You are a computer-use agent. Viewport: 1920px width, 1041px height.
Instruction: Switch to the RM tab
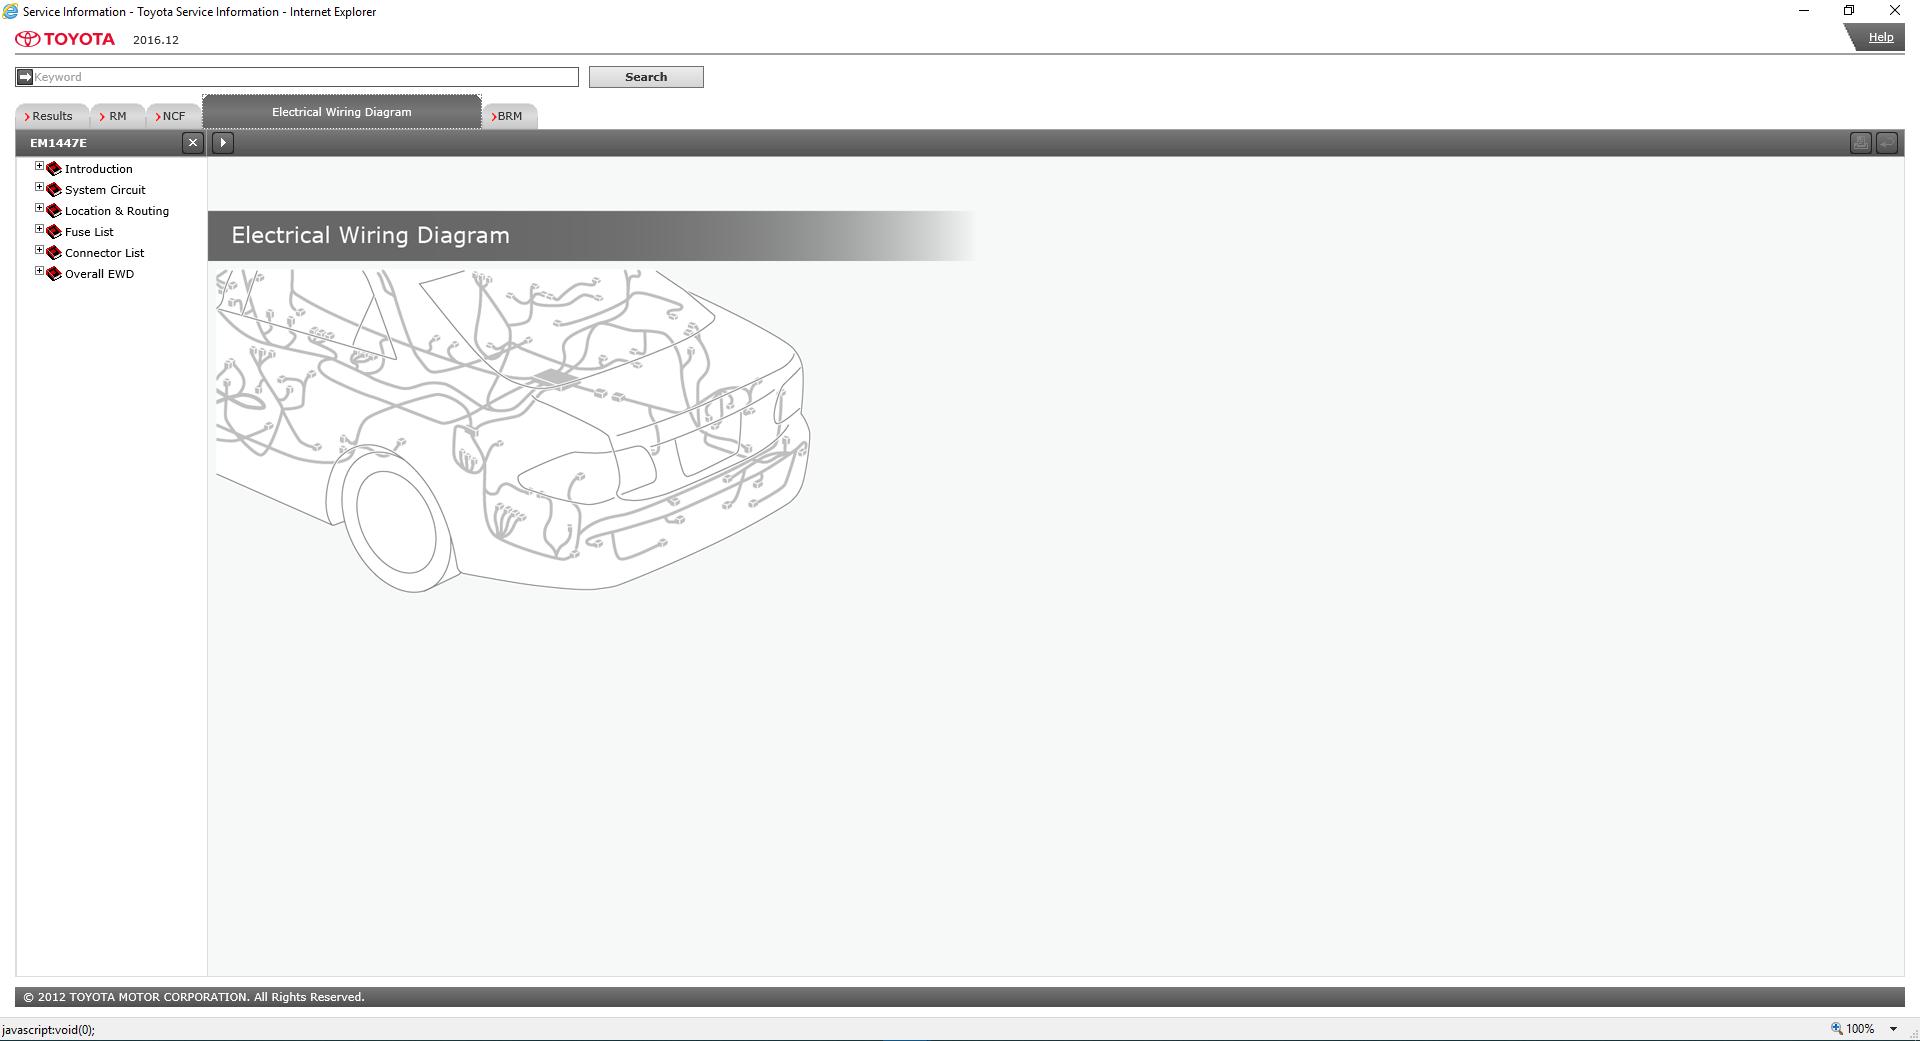117,116
